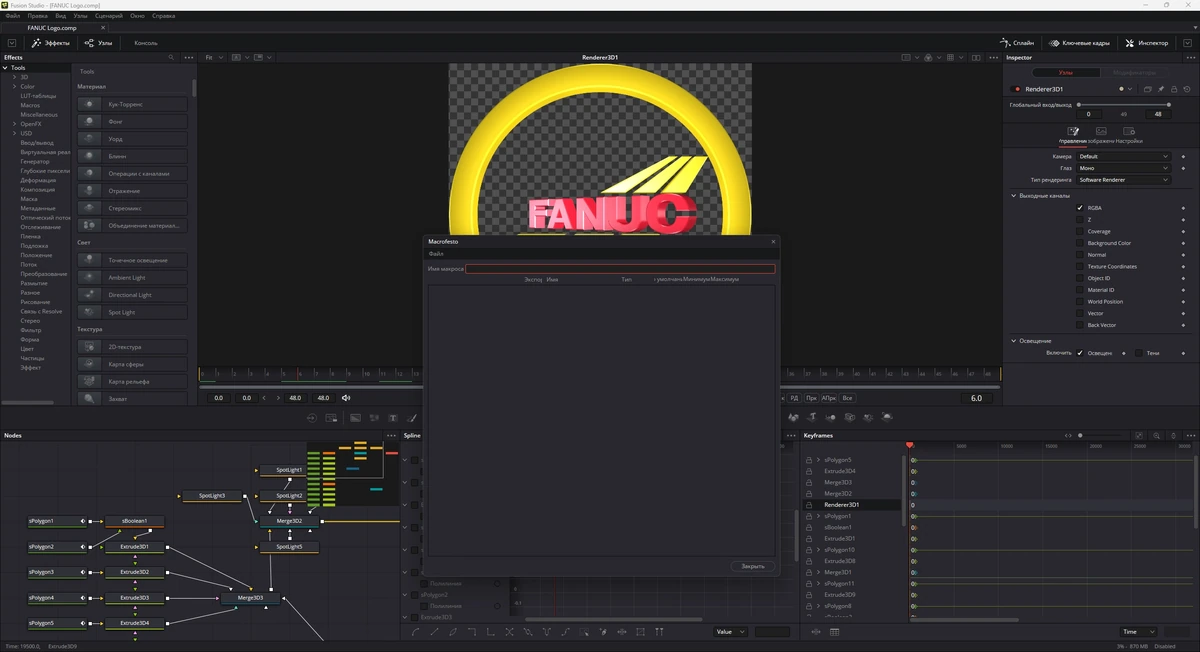This screenshot has width=1200, height=652.
Task: Add the Кук-Торренс material tool
Action: click(x=133, y=104)
